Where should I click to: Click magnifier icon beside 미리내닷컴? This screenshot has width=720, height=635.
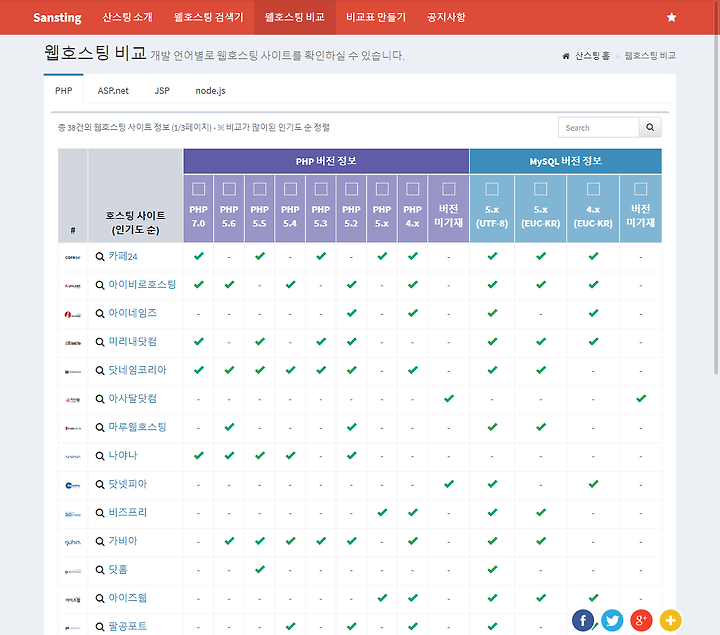click(x=100, y=342)
